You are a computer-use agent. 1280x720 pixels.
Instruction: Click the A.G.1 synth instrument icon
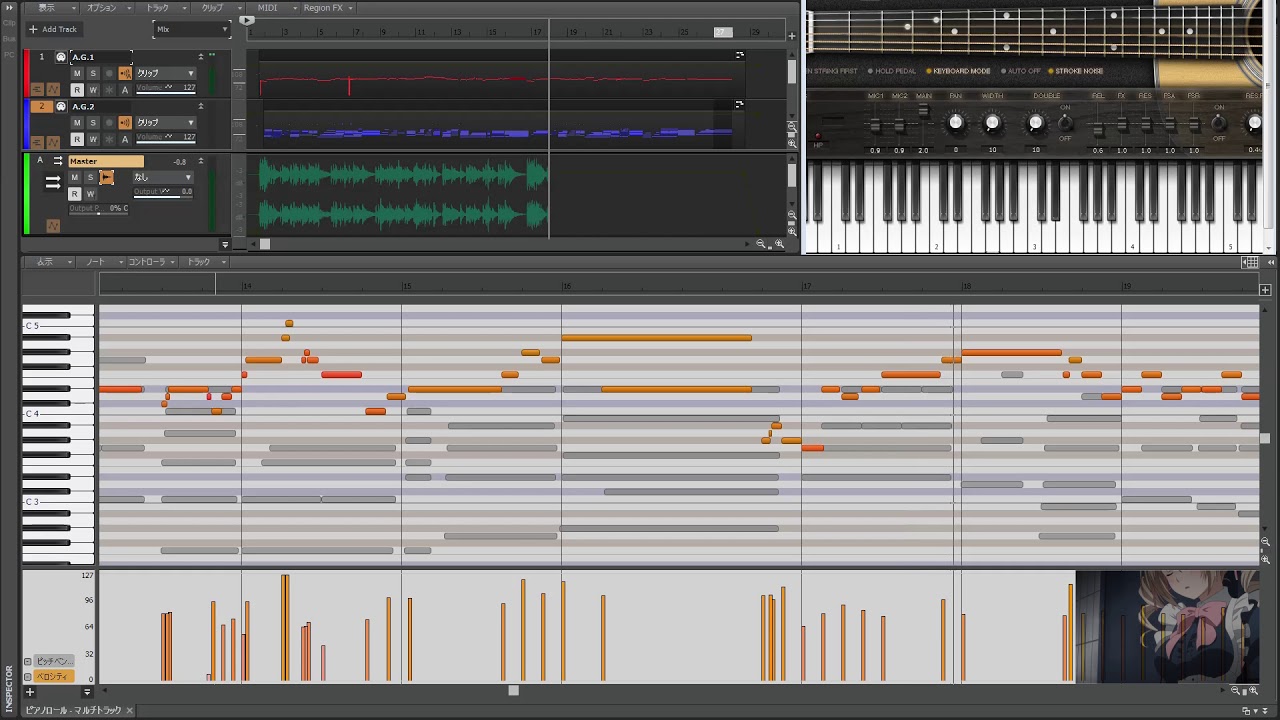click(x=61, y=57)
